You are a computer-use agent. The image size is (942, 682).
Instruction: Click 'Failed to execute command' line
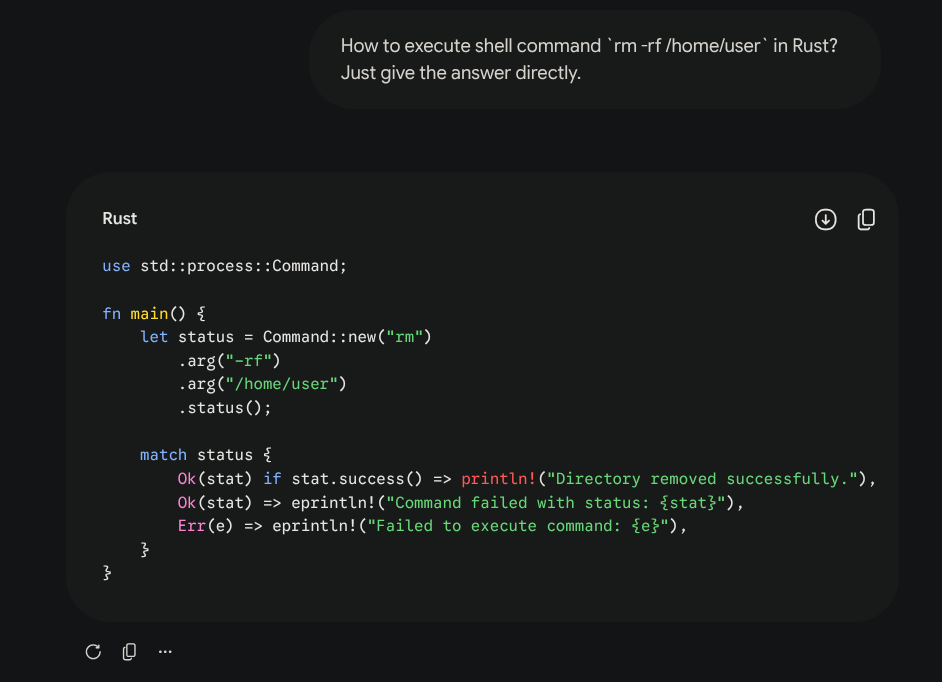433,526
